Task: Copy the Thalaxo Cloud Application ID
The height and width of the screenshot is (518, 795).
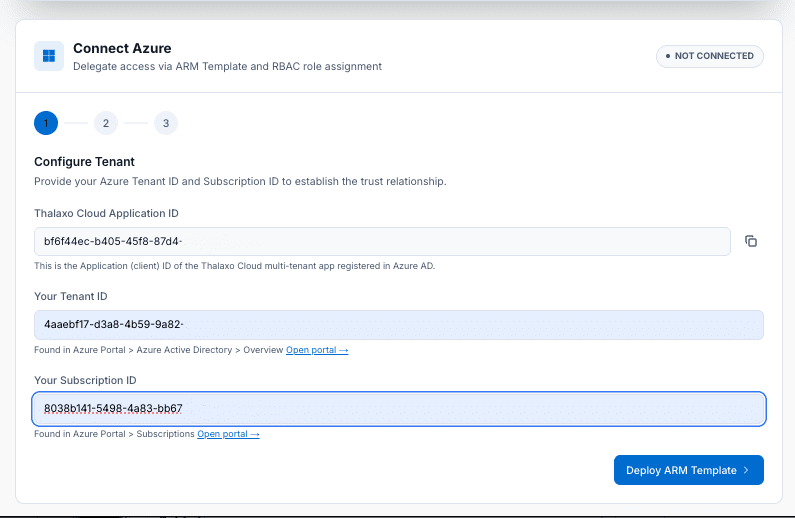Action: [x=751, y=241]
